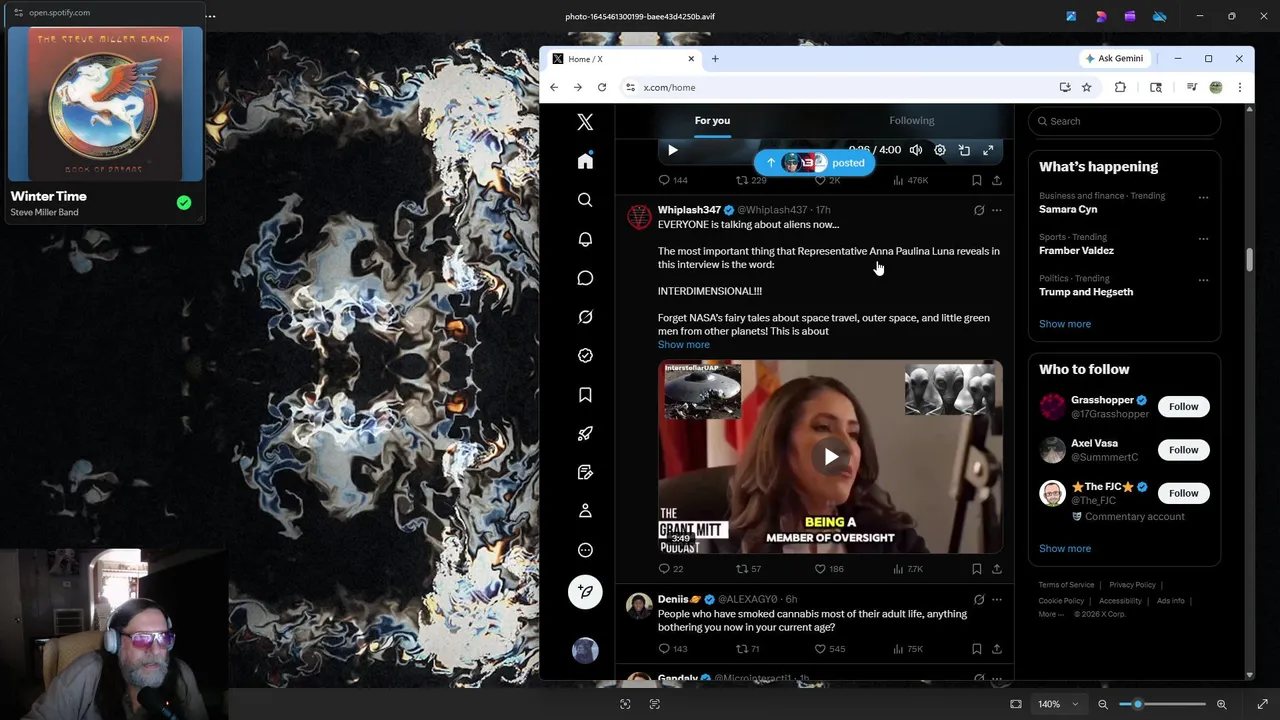The width and height of the screenshot is (1280, 720).
Task: Toggle full screen in the photo viewer
Action: (x=1262, y=704)
